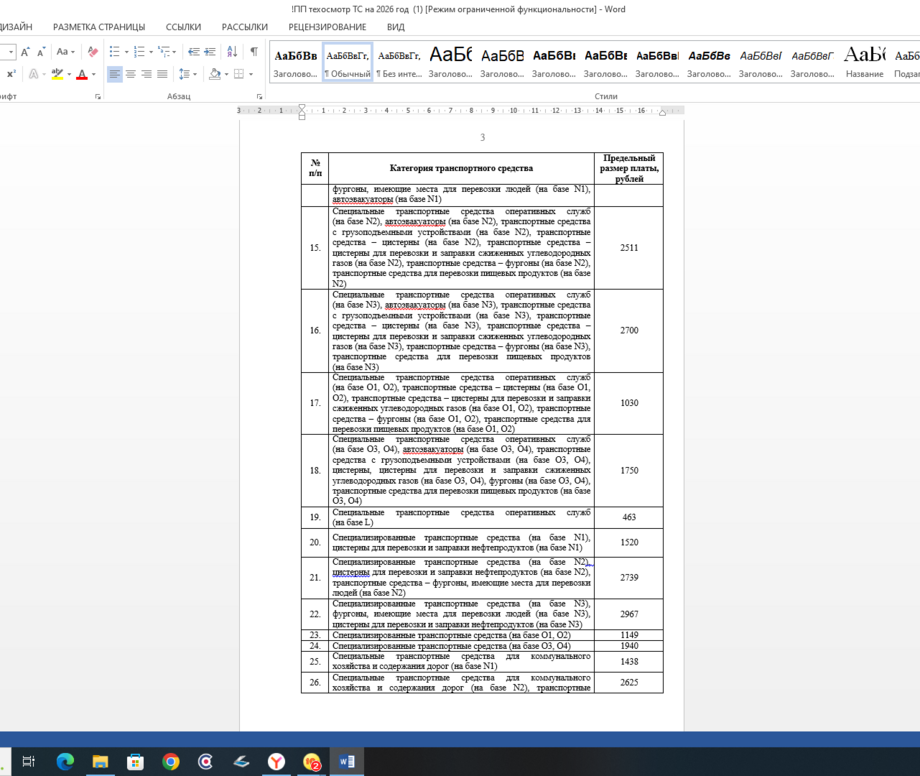Screen dimensions: 920x776
Task: Click the Increase Font Size icon
Action: 24,52
